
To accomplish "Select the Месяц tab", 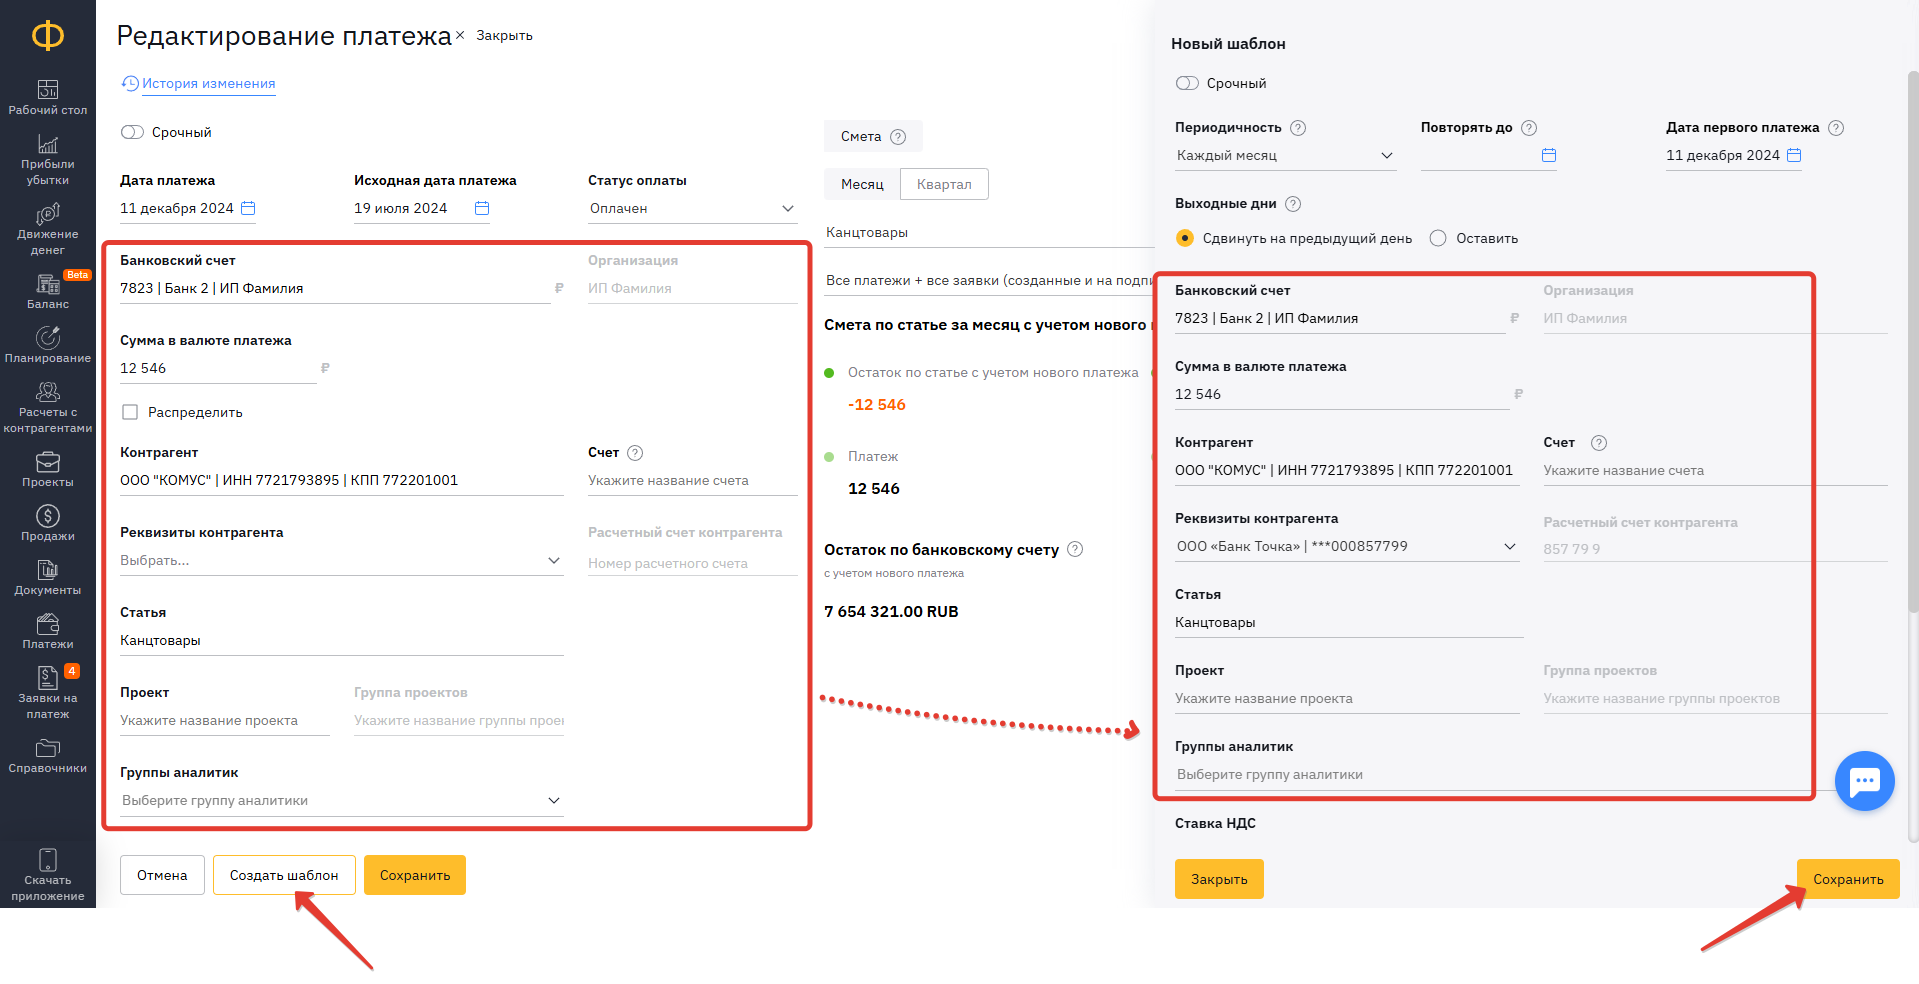I will click(861, 184).
